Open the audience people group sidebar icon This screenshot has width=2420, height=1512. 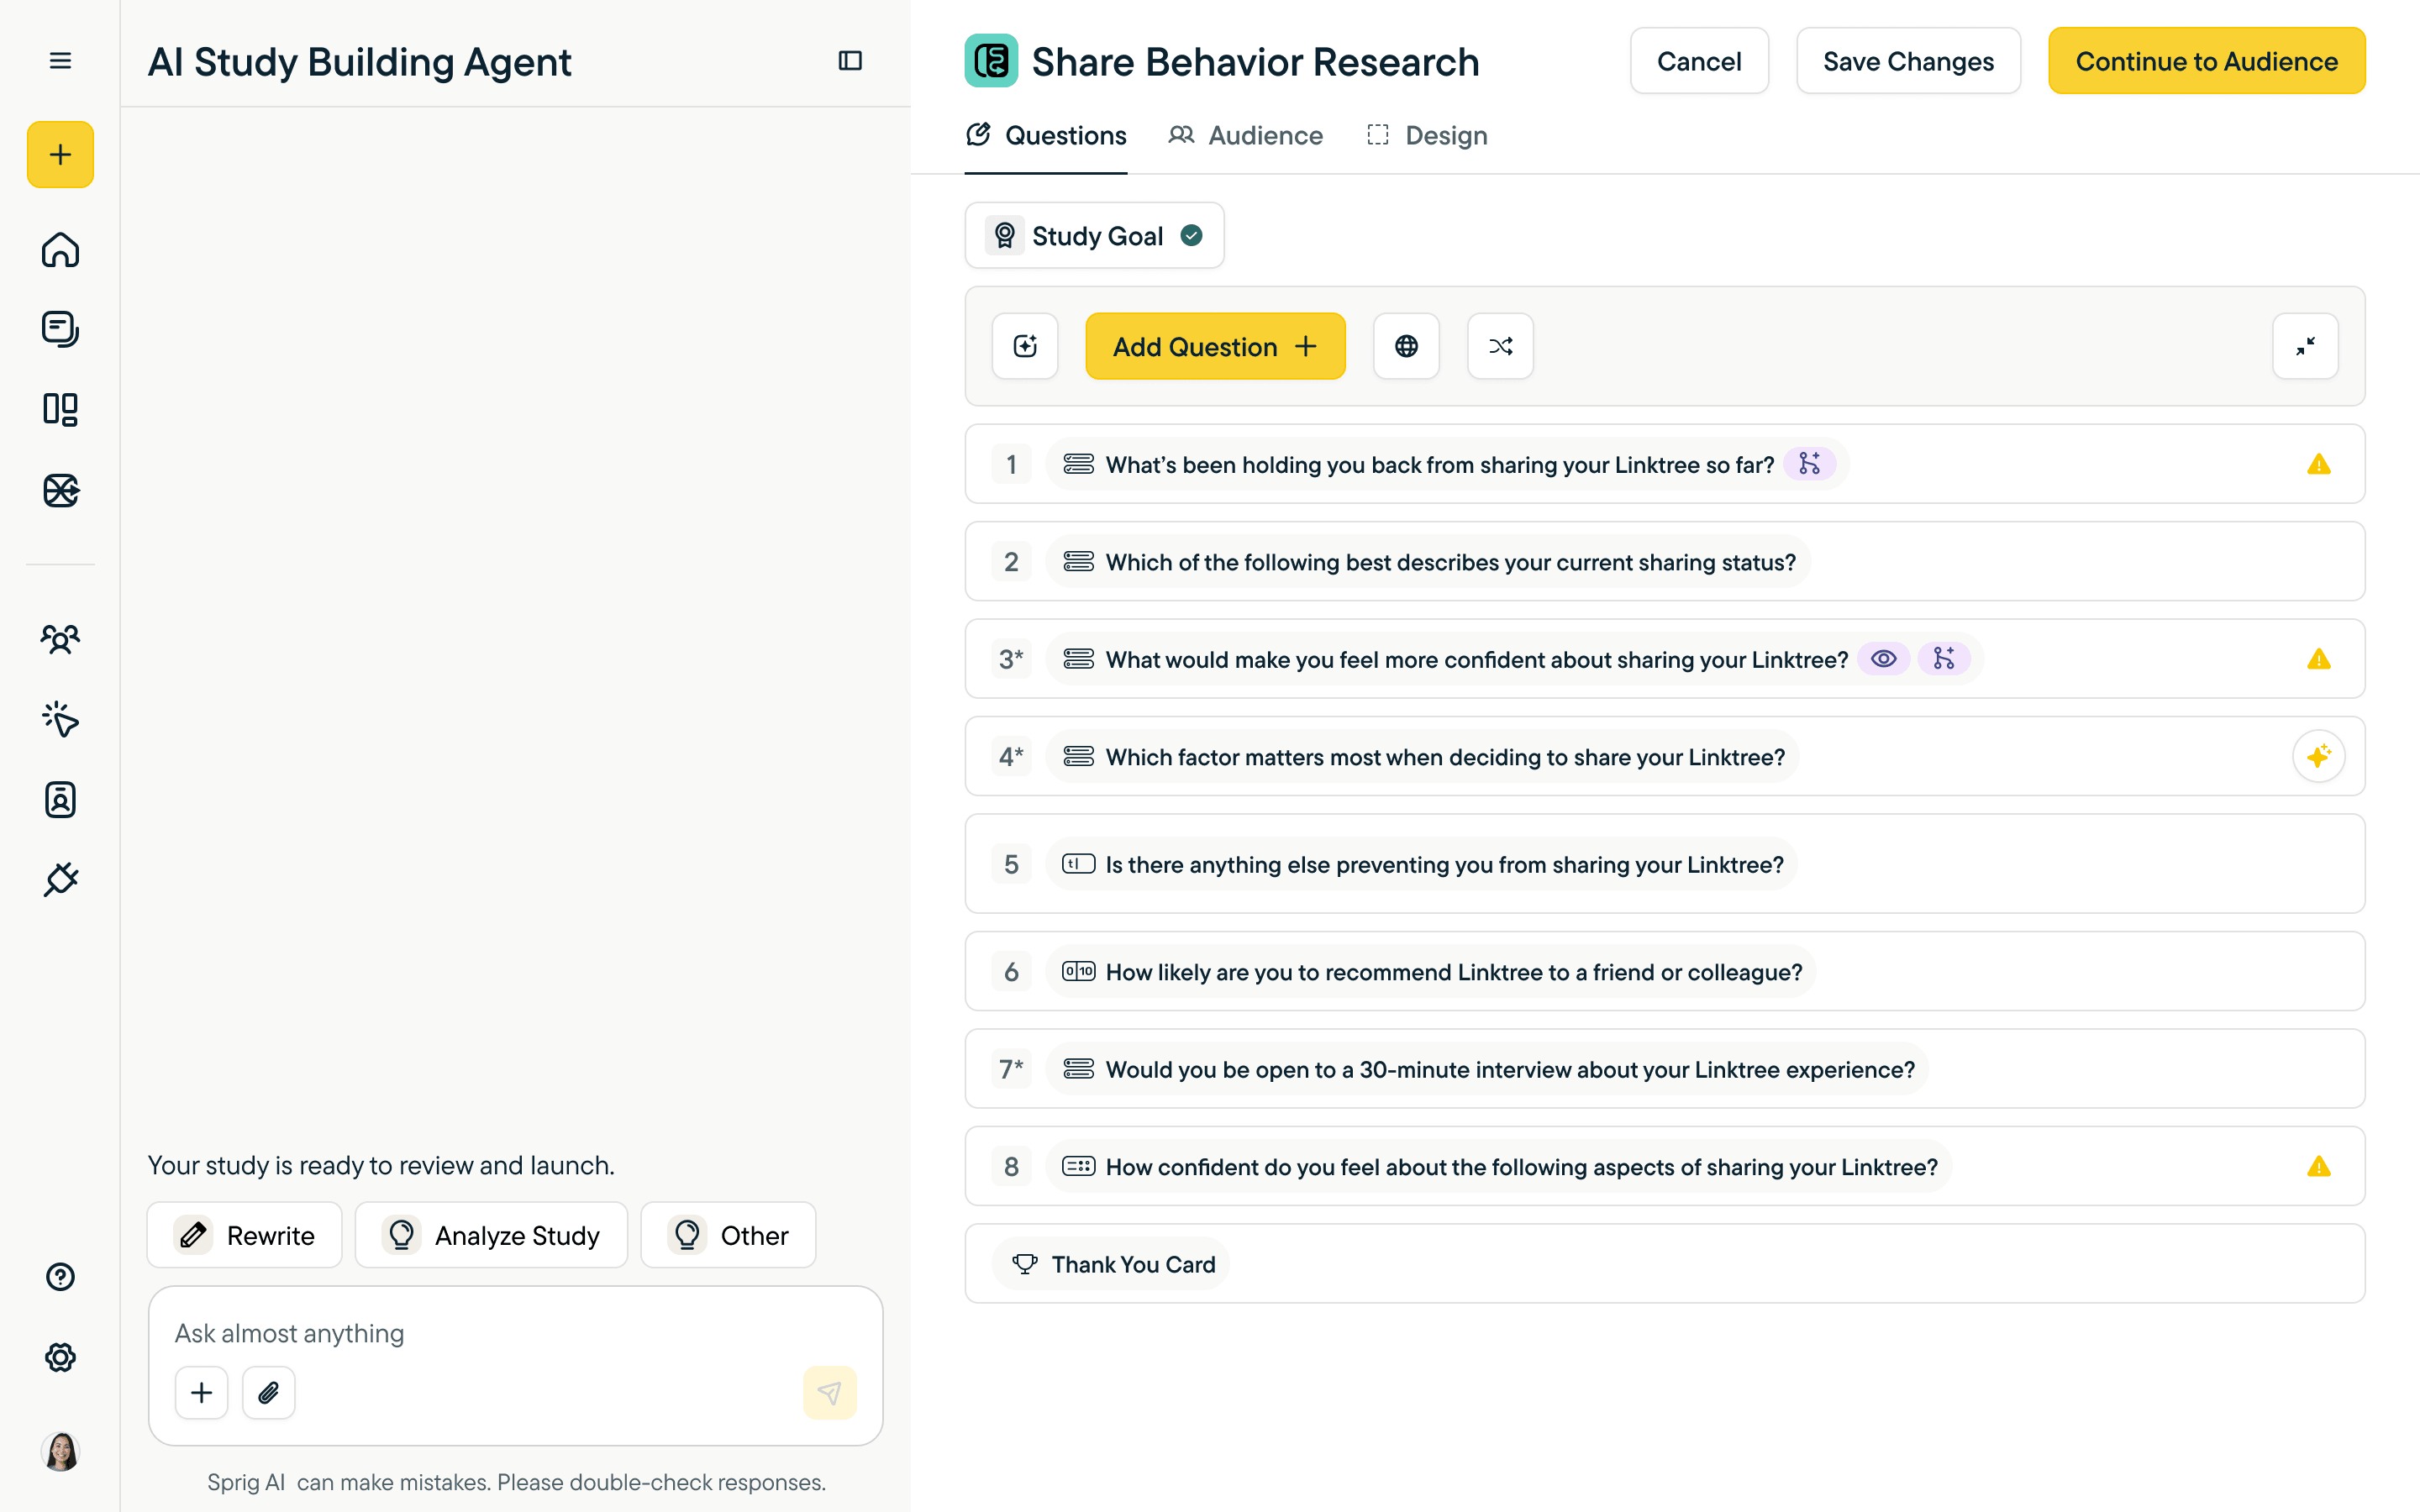click(x=60, y=639)
